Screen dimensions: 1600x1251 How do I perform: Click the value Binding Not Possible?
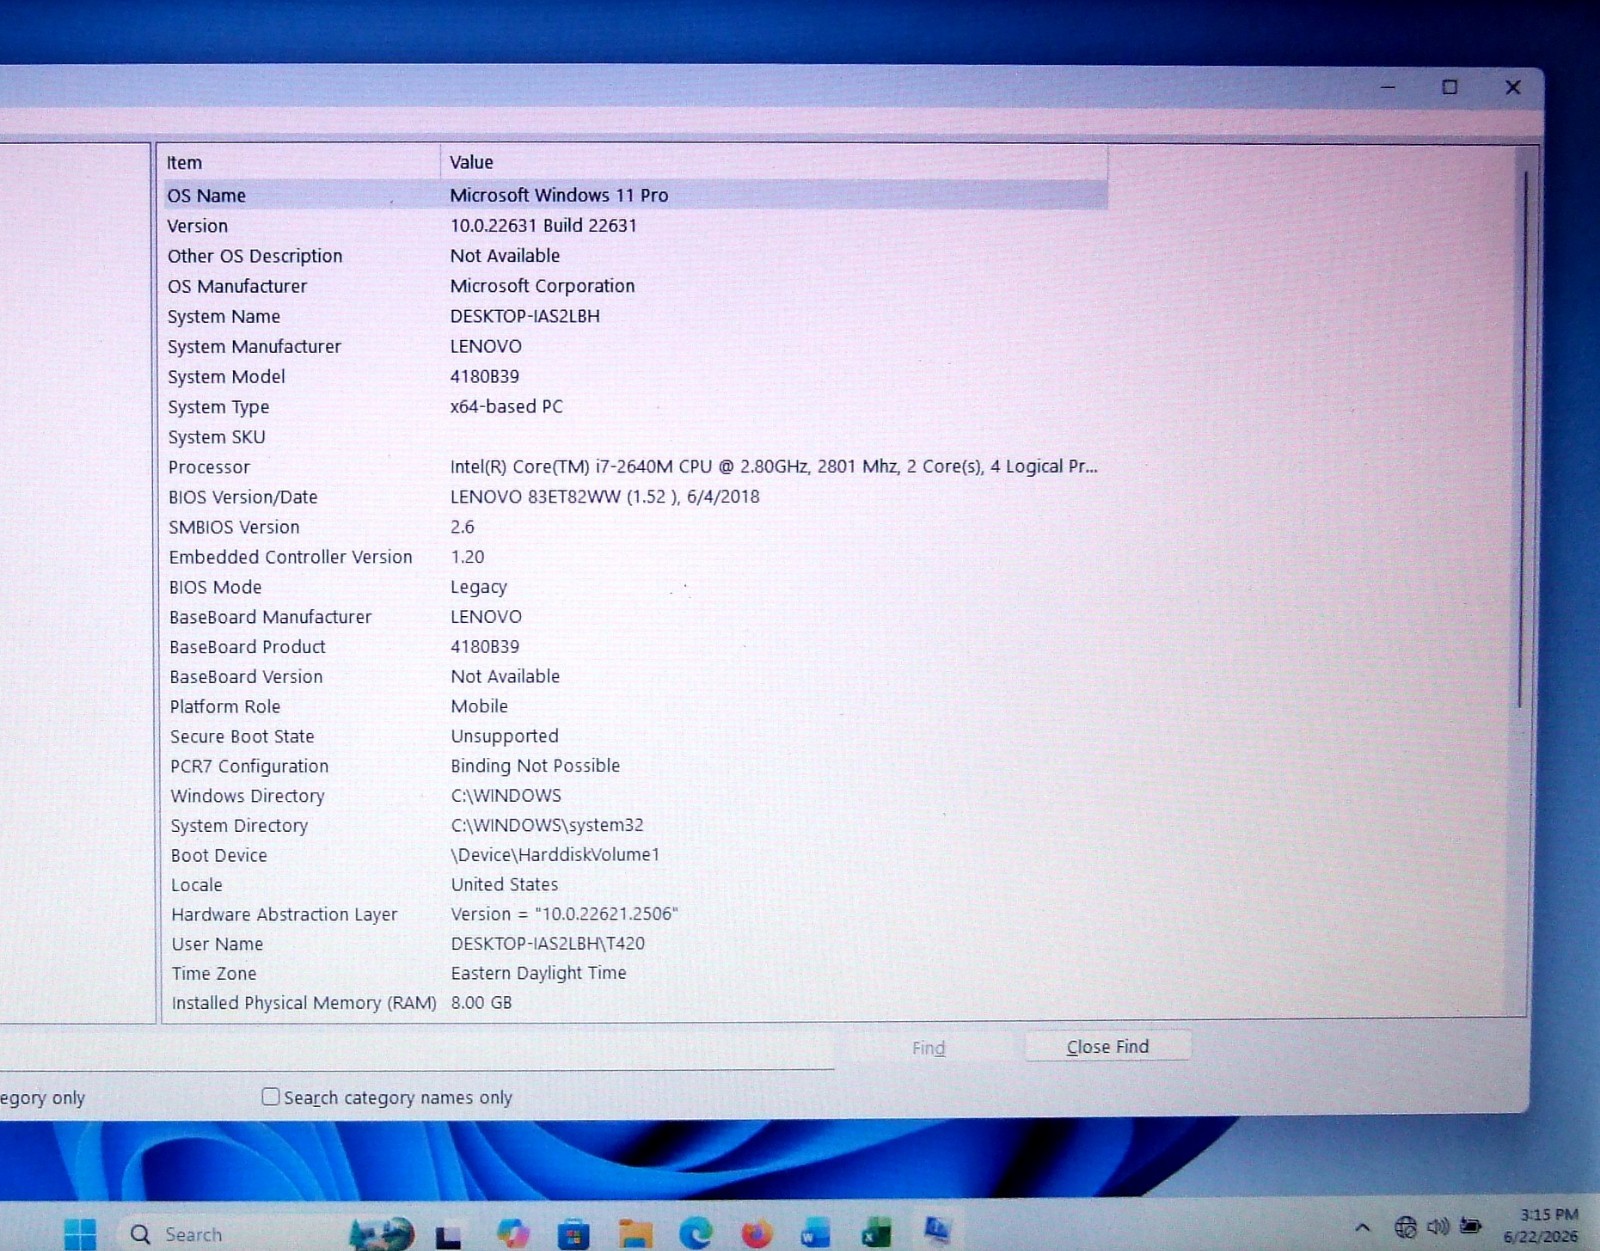click(535, 766)
